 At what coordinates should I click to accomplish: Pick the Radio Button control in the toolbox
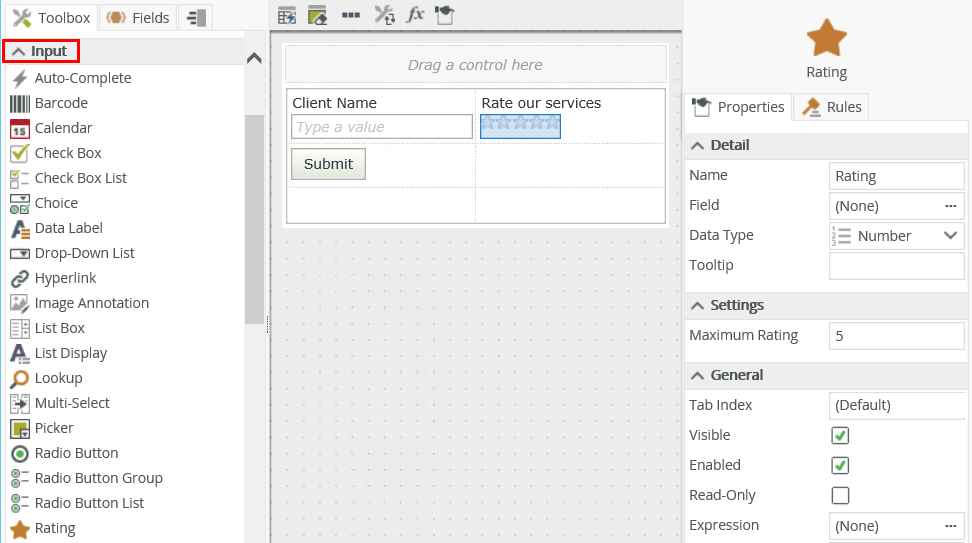coord(76,453)
